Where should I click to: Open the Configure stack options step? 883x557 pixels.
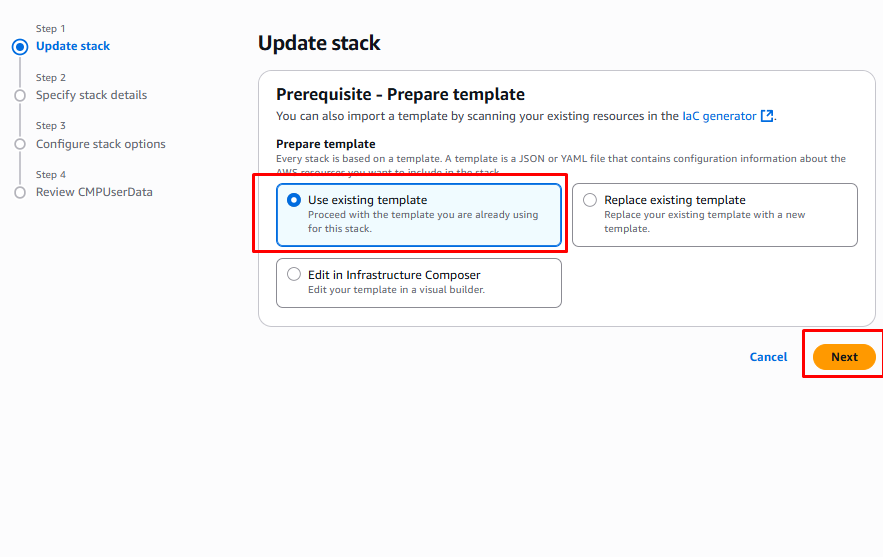coord(100,144)
